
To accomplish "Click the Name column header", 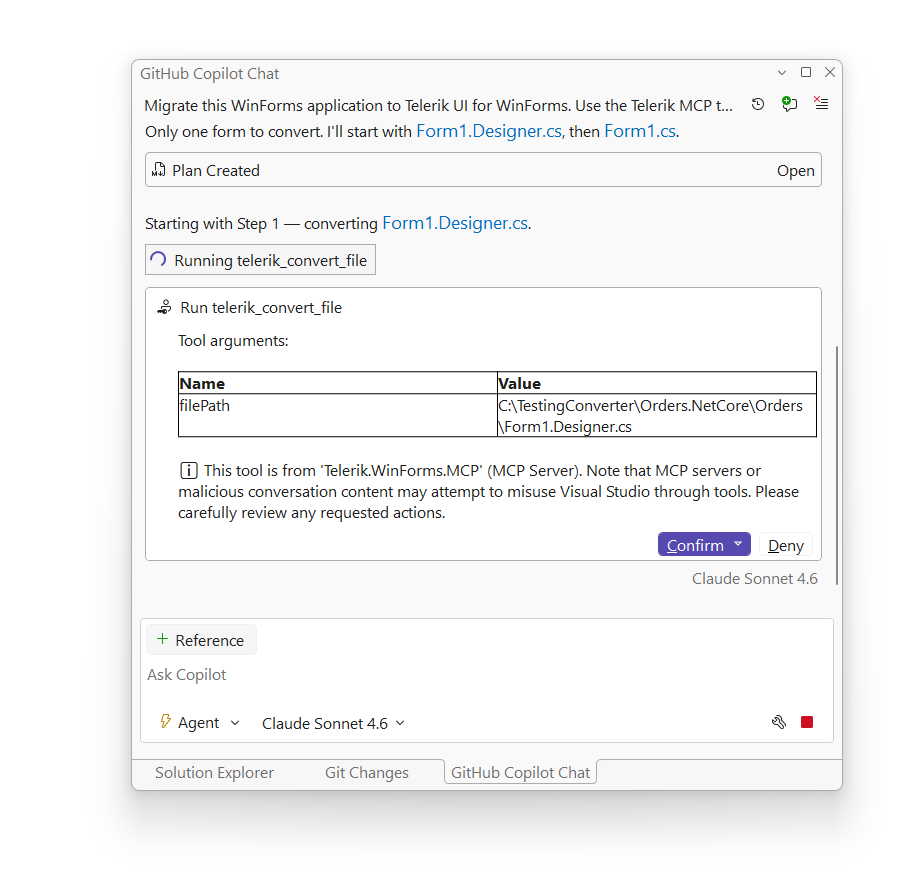I will pyautogui.click(x=337, y=383).
